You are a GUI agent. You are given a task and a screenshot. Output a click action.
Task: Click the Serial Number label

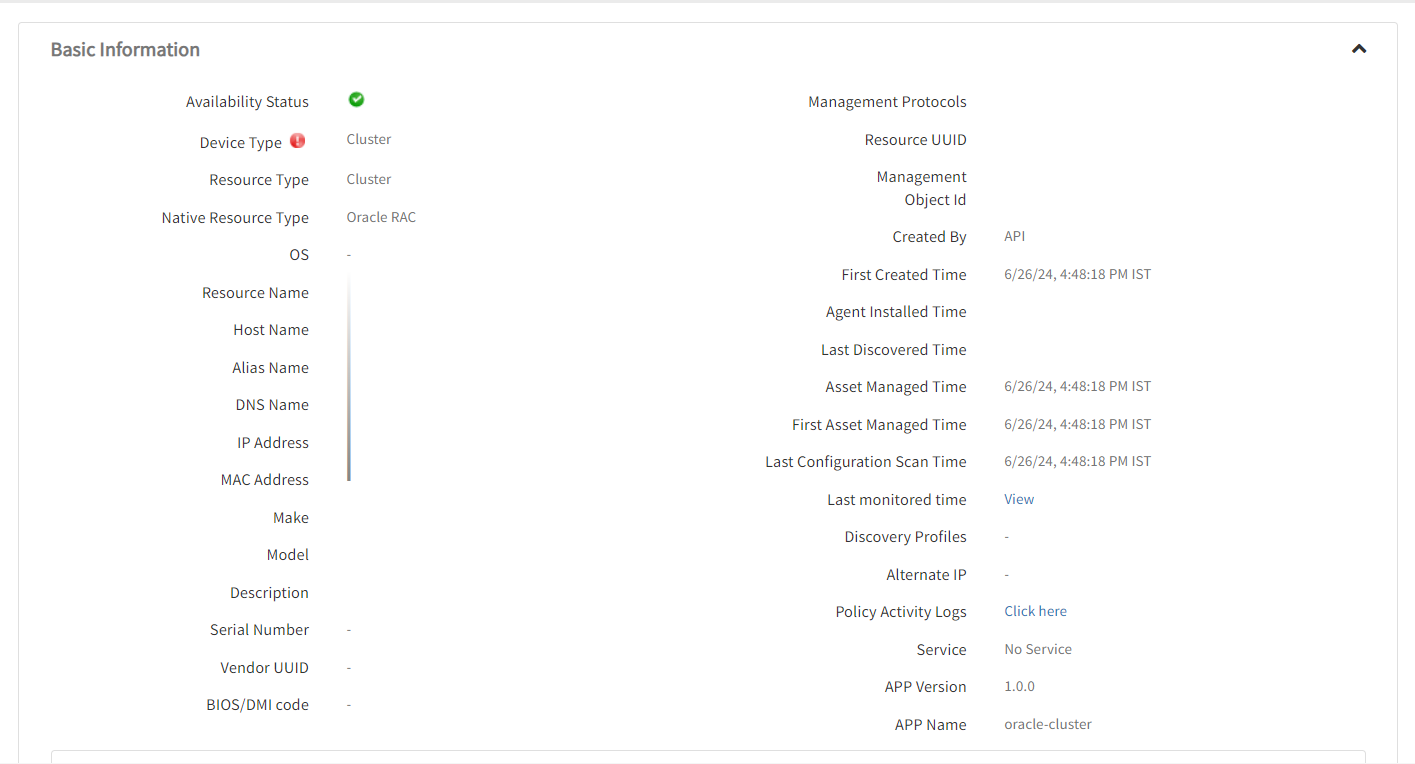pyautogui.click(x=259, y=630)
